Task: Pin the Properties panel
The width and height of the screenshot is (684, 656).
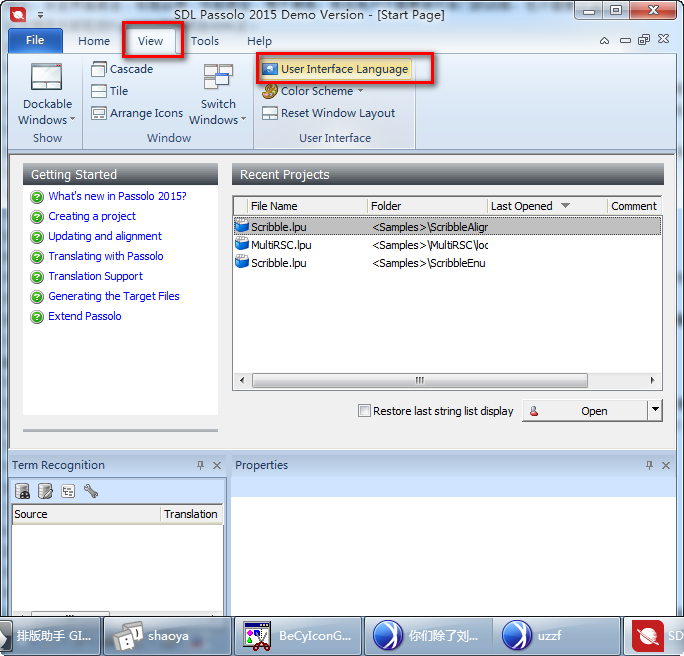Action: 649,465
